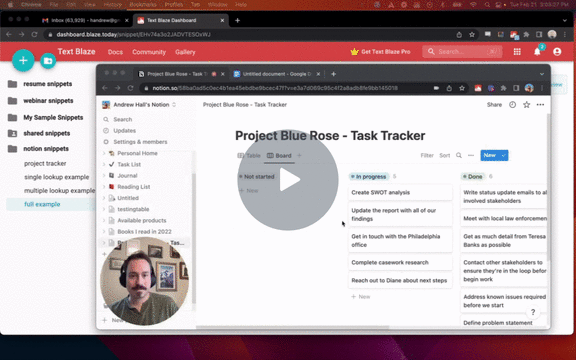Switch to the Board view
The height and width of the screenshot is (360, 576).
(x=279, y=156)
